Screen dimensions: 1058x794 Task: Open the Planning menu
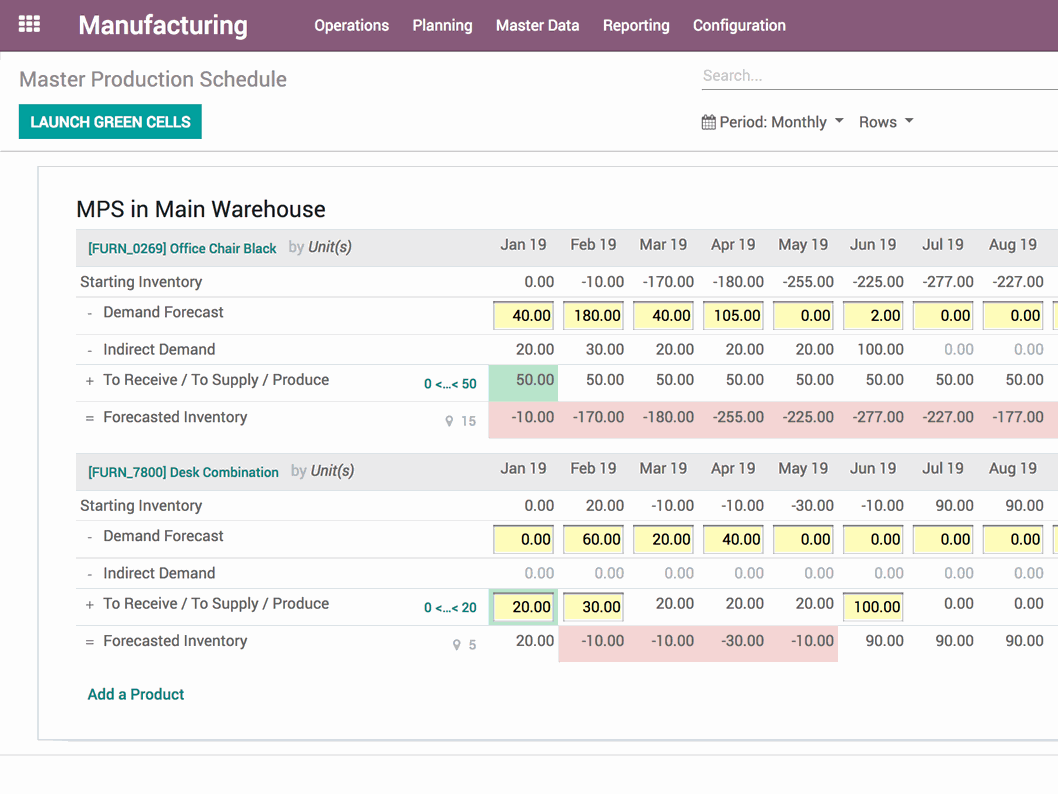point(442,26)
